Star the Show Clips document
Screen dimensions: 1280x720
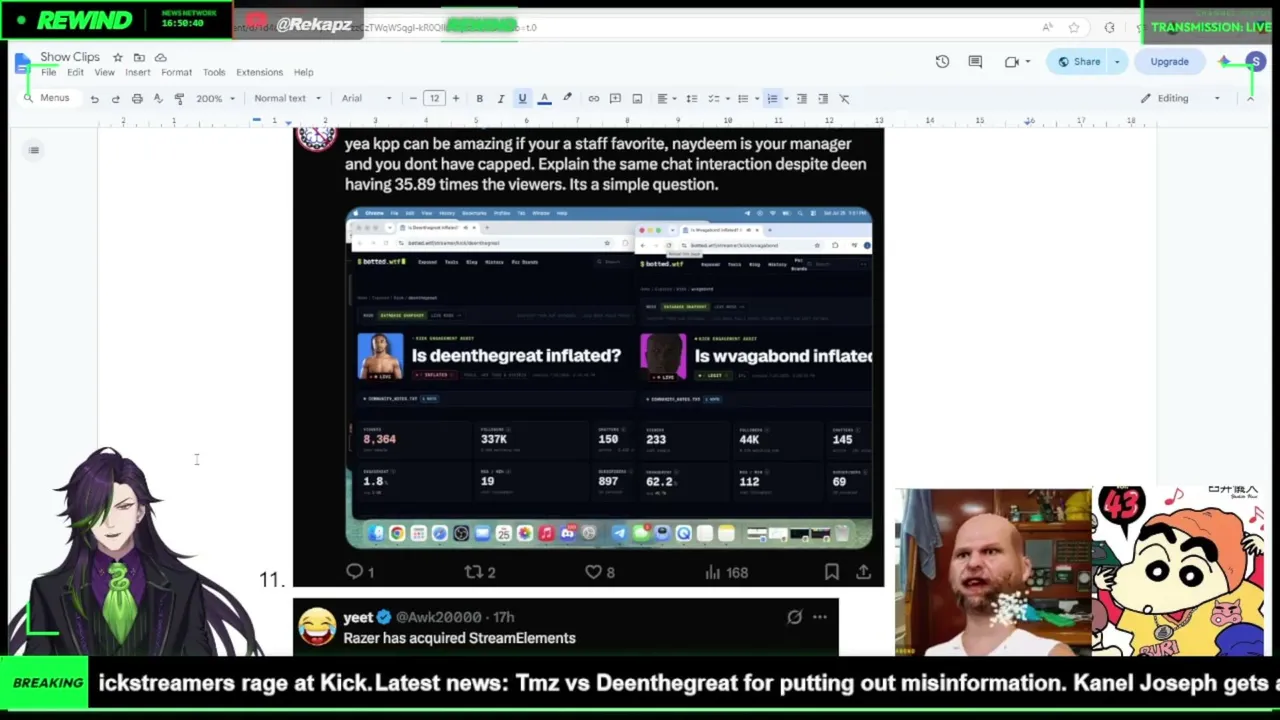pos(118,57)
